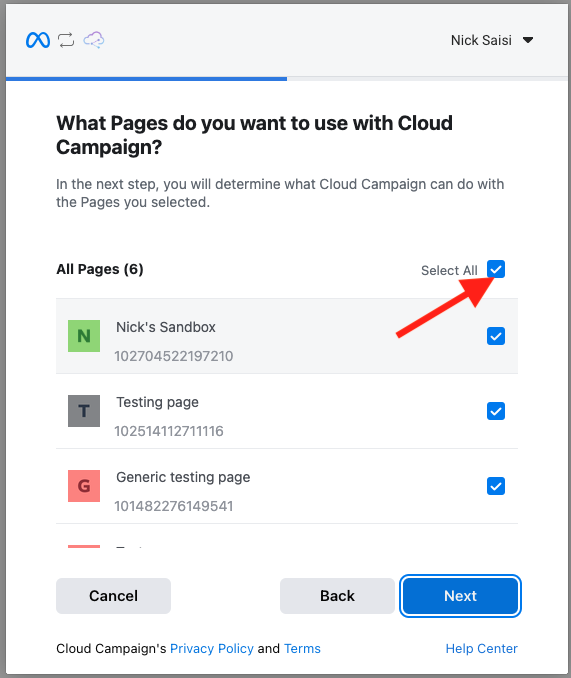Click the green N avatar for Nick's Sandbox

point(84,336)
